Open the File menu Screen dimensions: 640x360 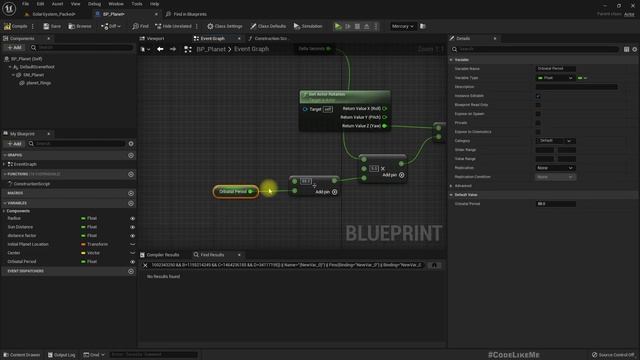click(25, 4)
